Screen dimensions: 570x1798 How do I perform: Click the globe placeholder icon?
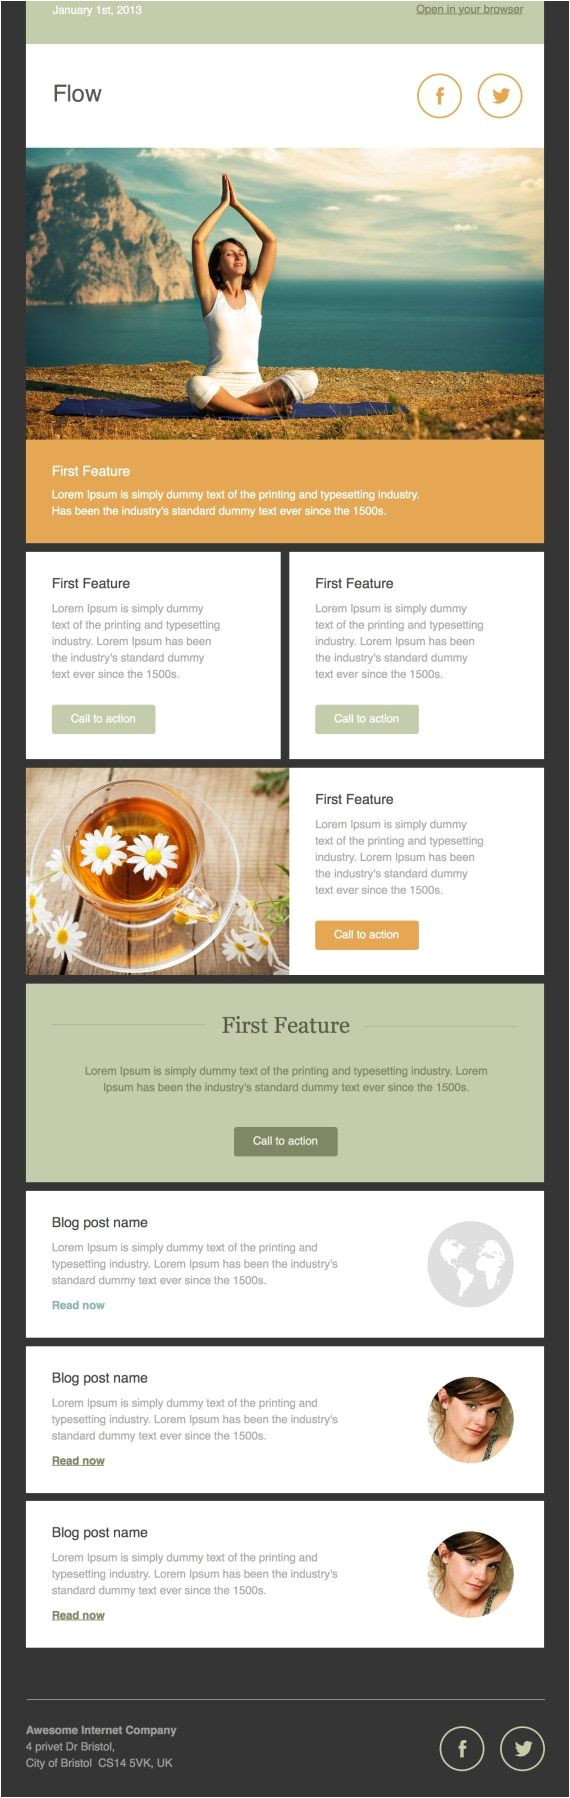[471, 1264]
